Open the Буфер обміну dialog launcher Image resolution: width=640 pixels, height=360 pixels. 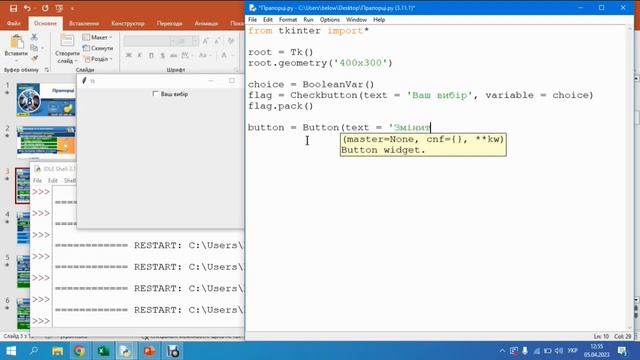(47, 70)
